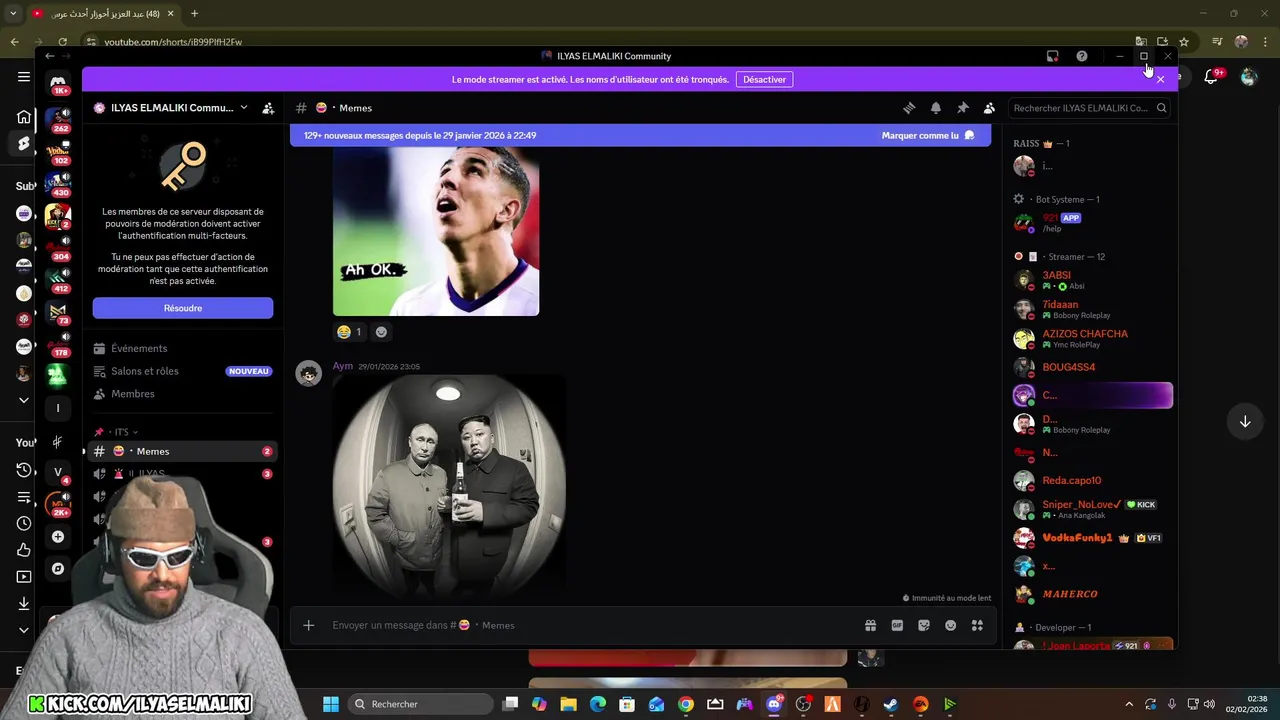Open Discover servers compass icon

coord(58,568)
